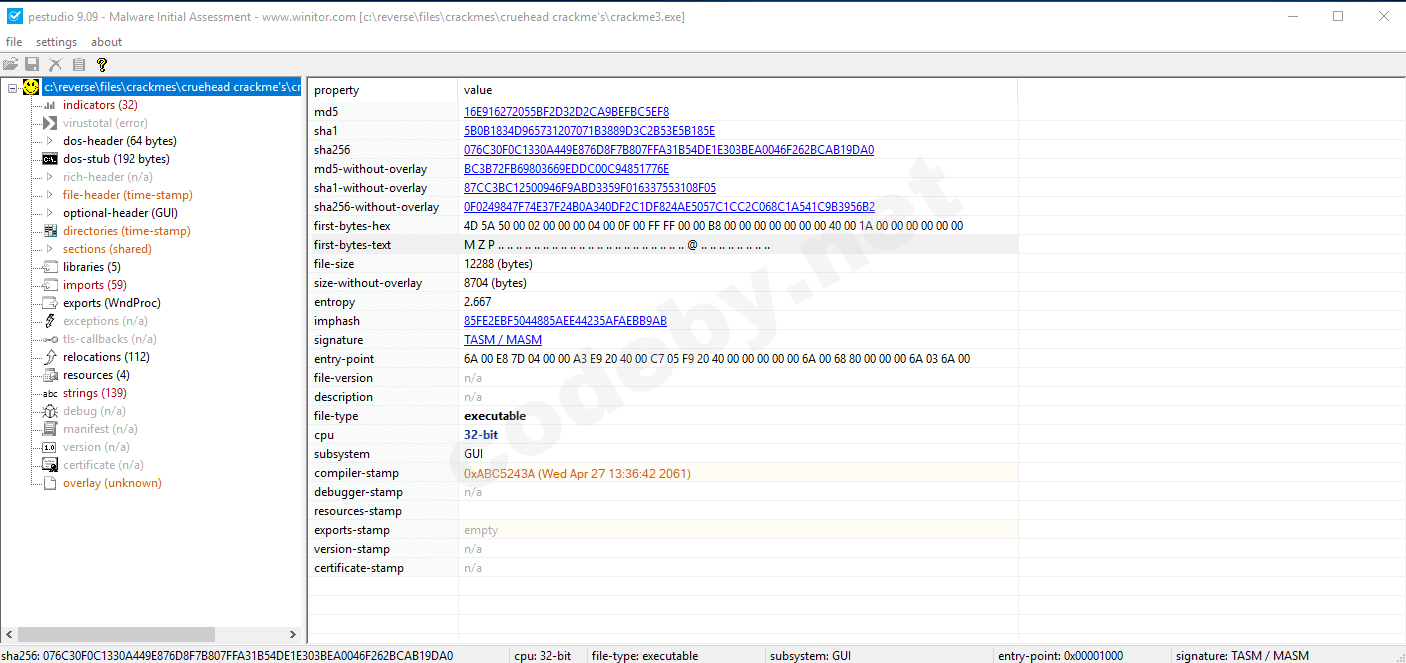Select the indicators item in the tree
This screenshot has width=1406, height=663.
(100, 104)
